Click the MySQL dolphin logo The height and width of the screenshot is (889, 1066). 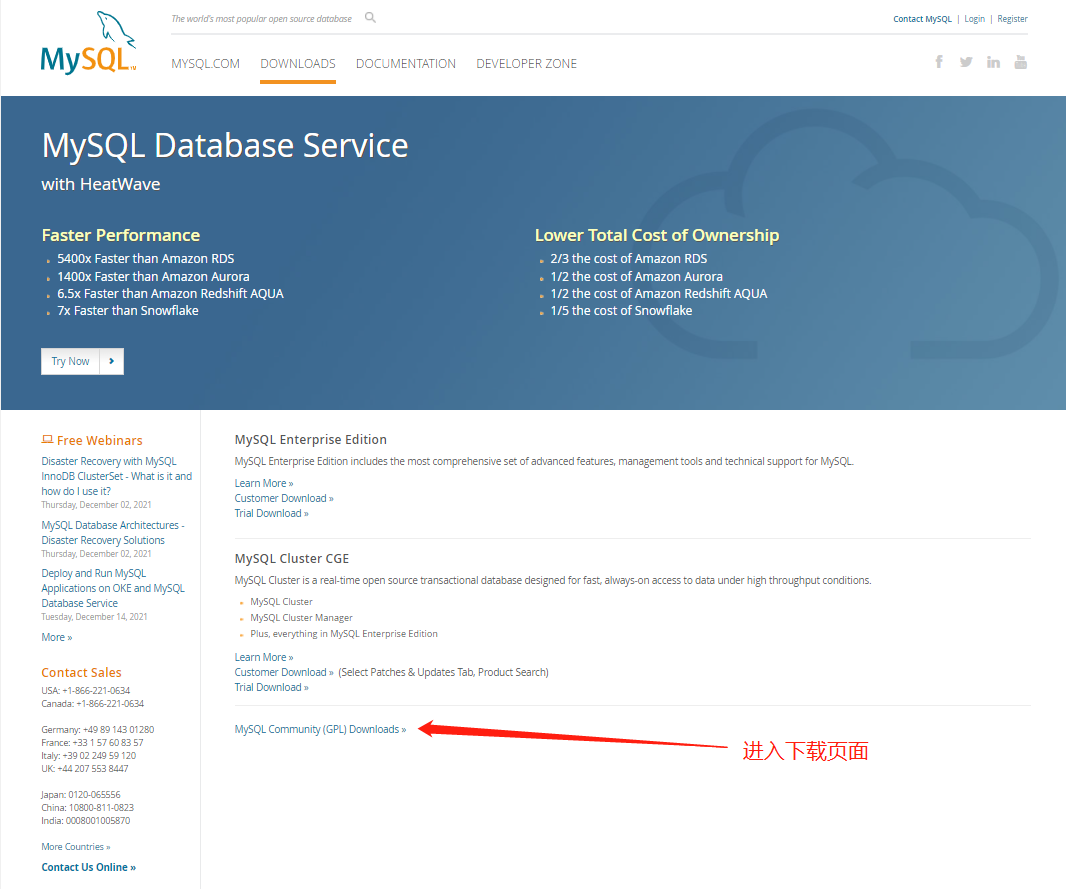pos(89,42)
